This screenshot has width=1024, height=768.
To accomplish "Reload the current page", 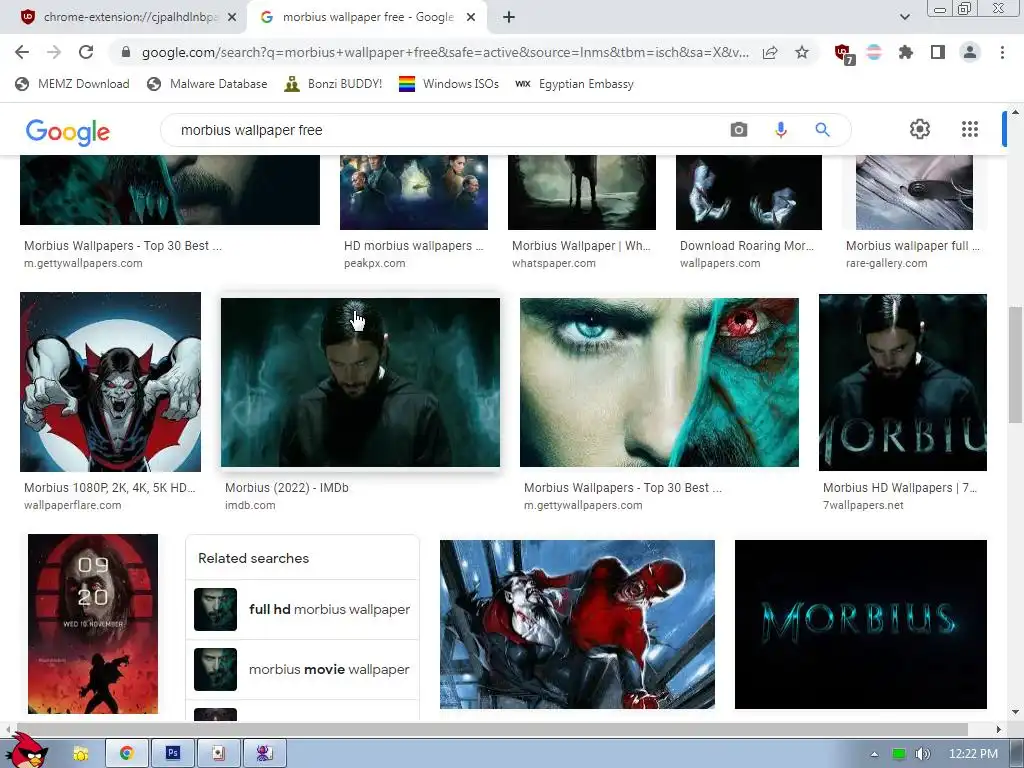I will pyautogui.click(x=86, y=52).
